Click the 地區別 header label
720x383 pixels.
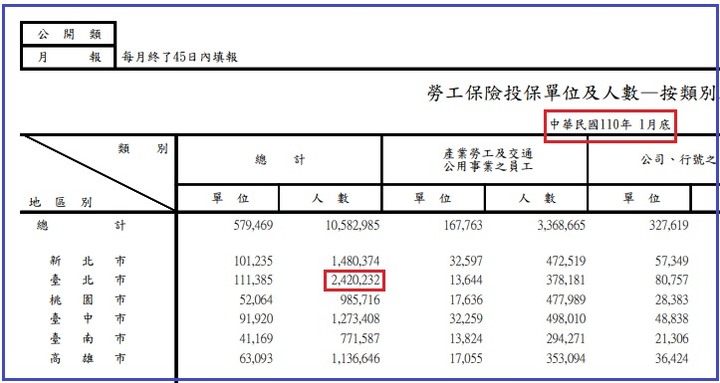(60, 202)
